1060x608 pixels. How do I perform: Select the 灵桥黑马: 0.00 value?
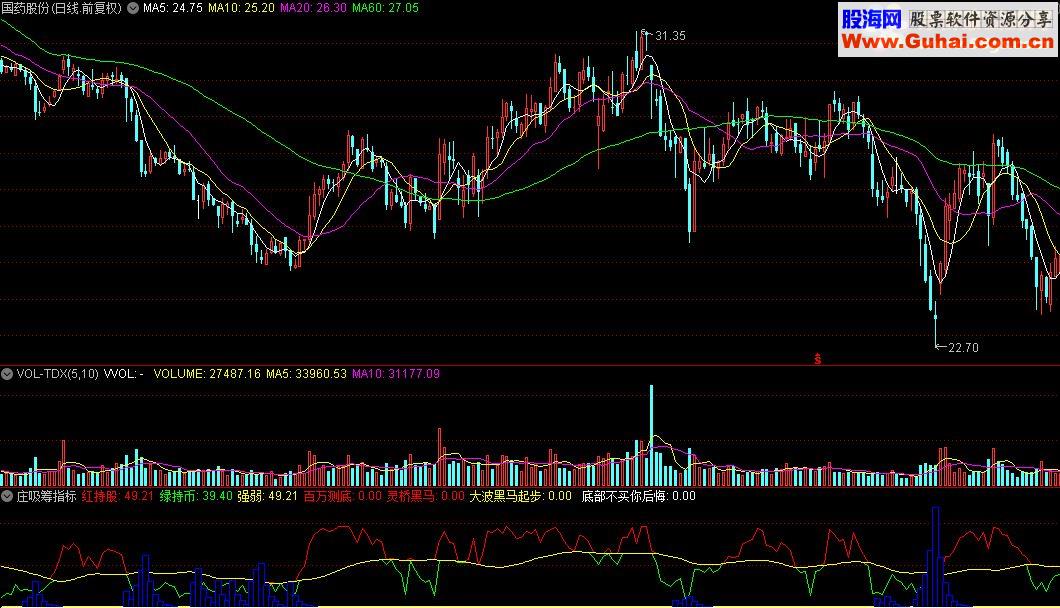click(x=426, y=496)
